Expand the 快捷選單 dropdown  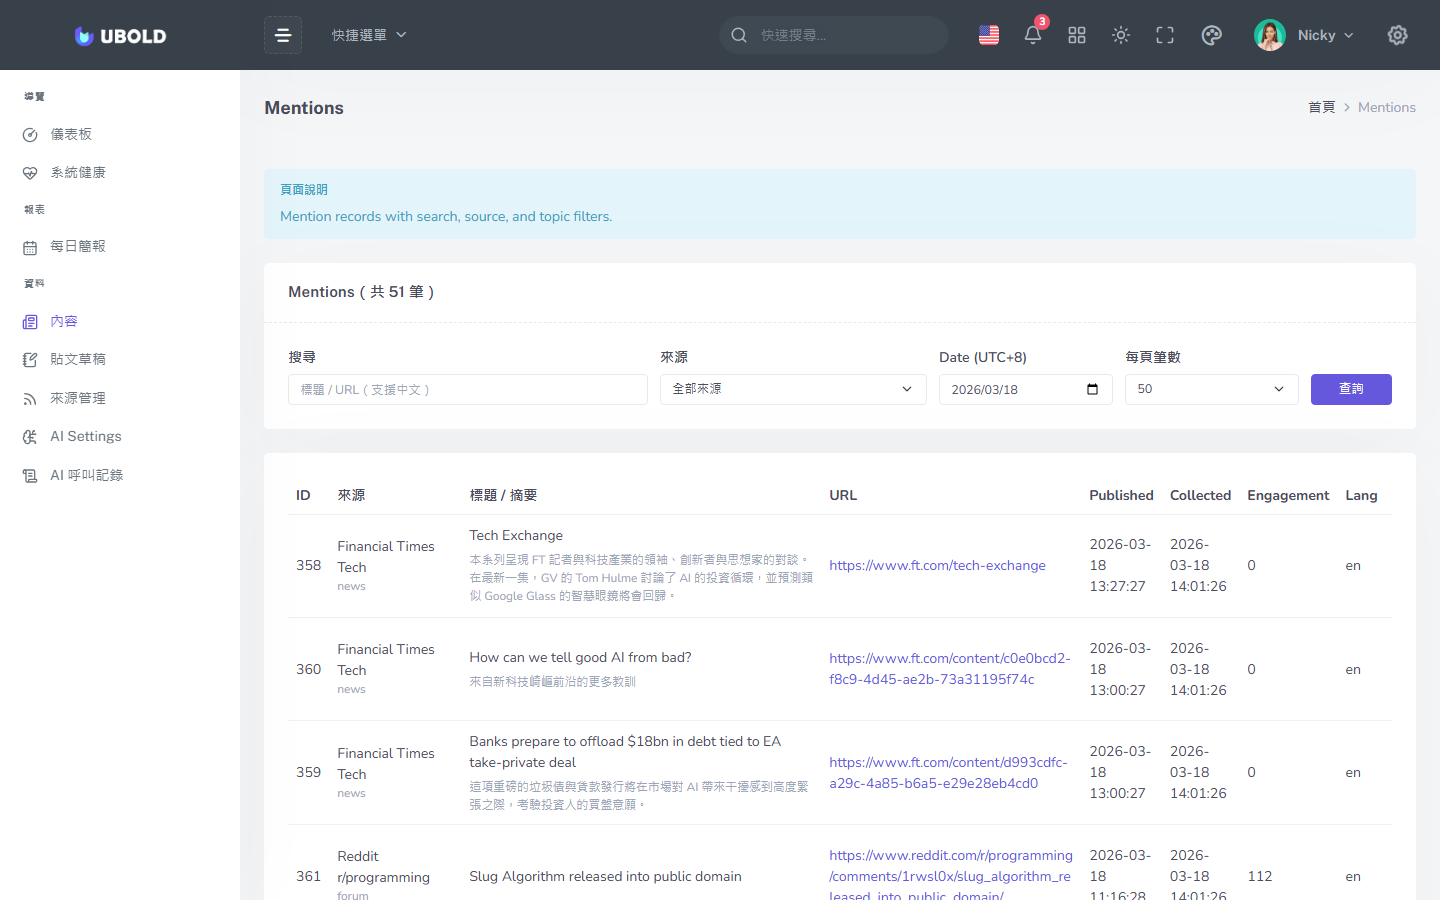(369, 35)
